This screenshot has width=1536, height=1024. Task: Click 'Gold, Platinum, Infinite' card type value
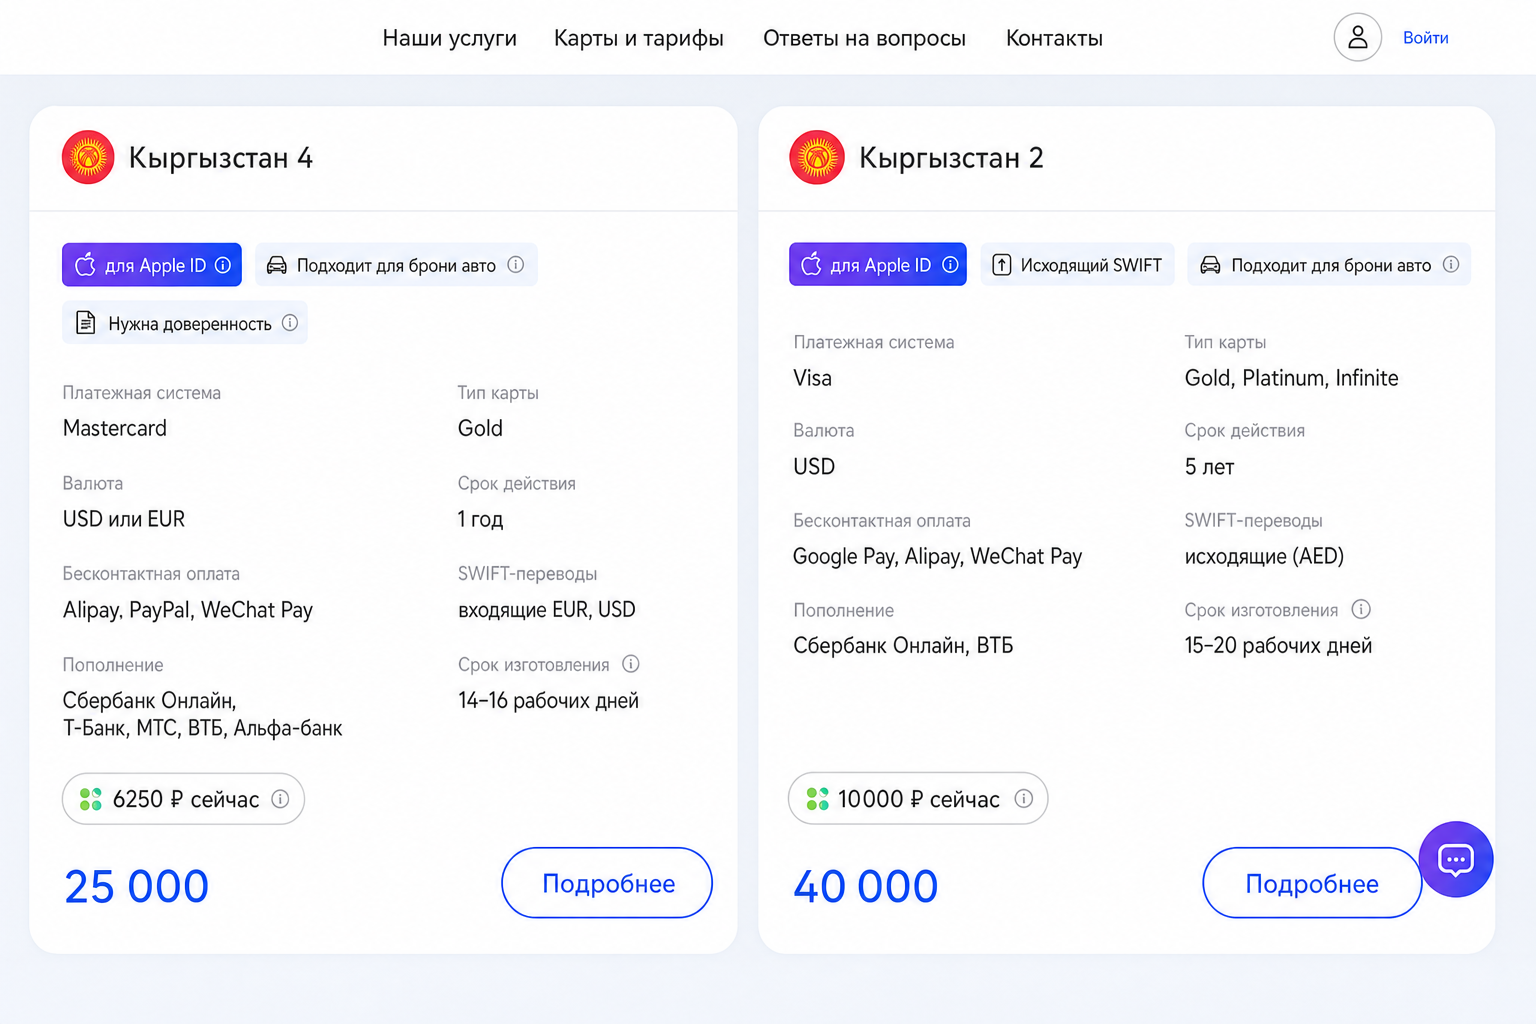[x=1291, y=378]
